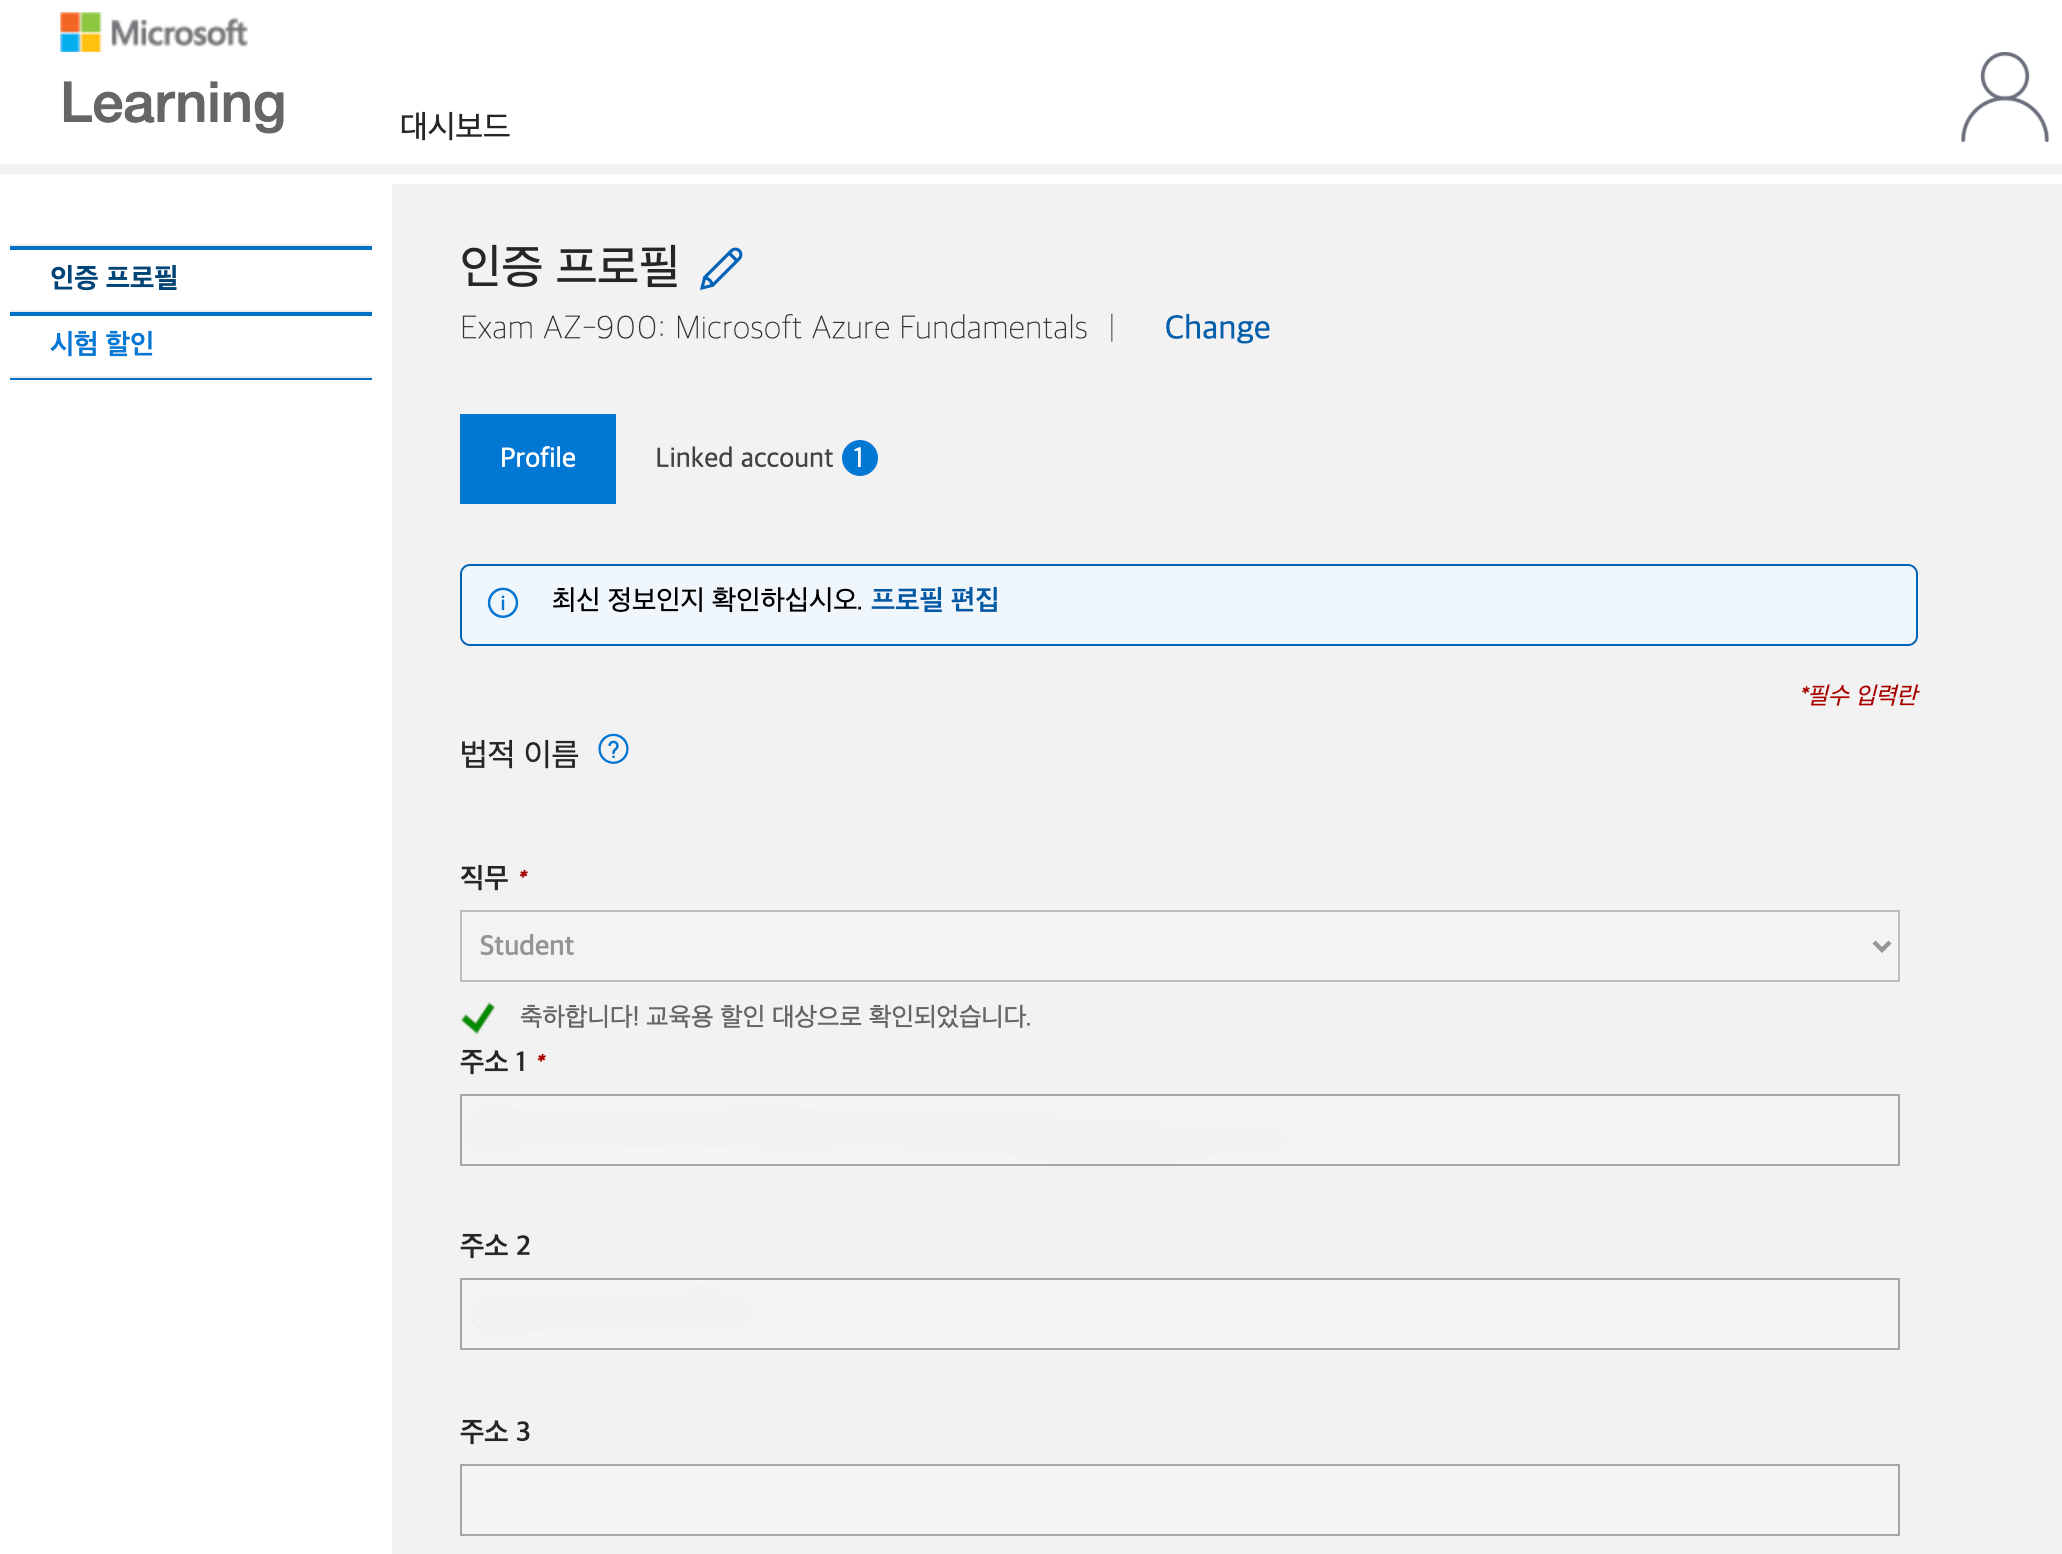Click the Learning site title

(173, 103)
